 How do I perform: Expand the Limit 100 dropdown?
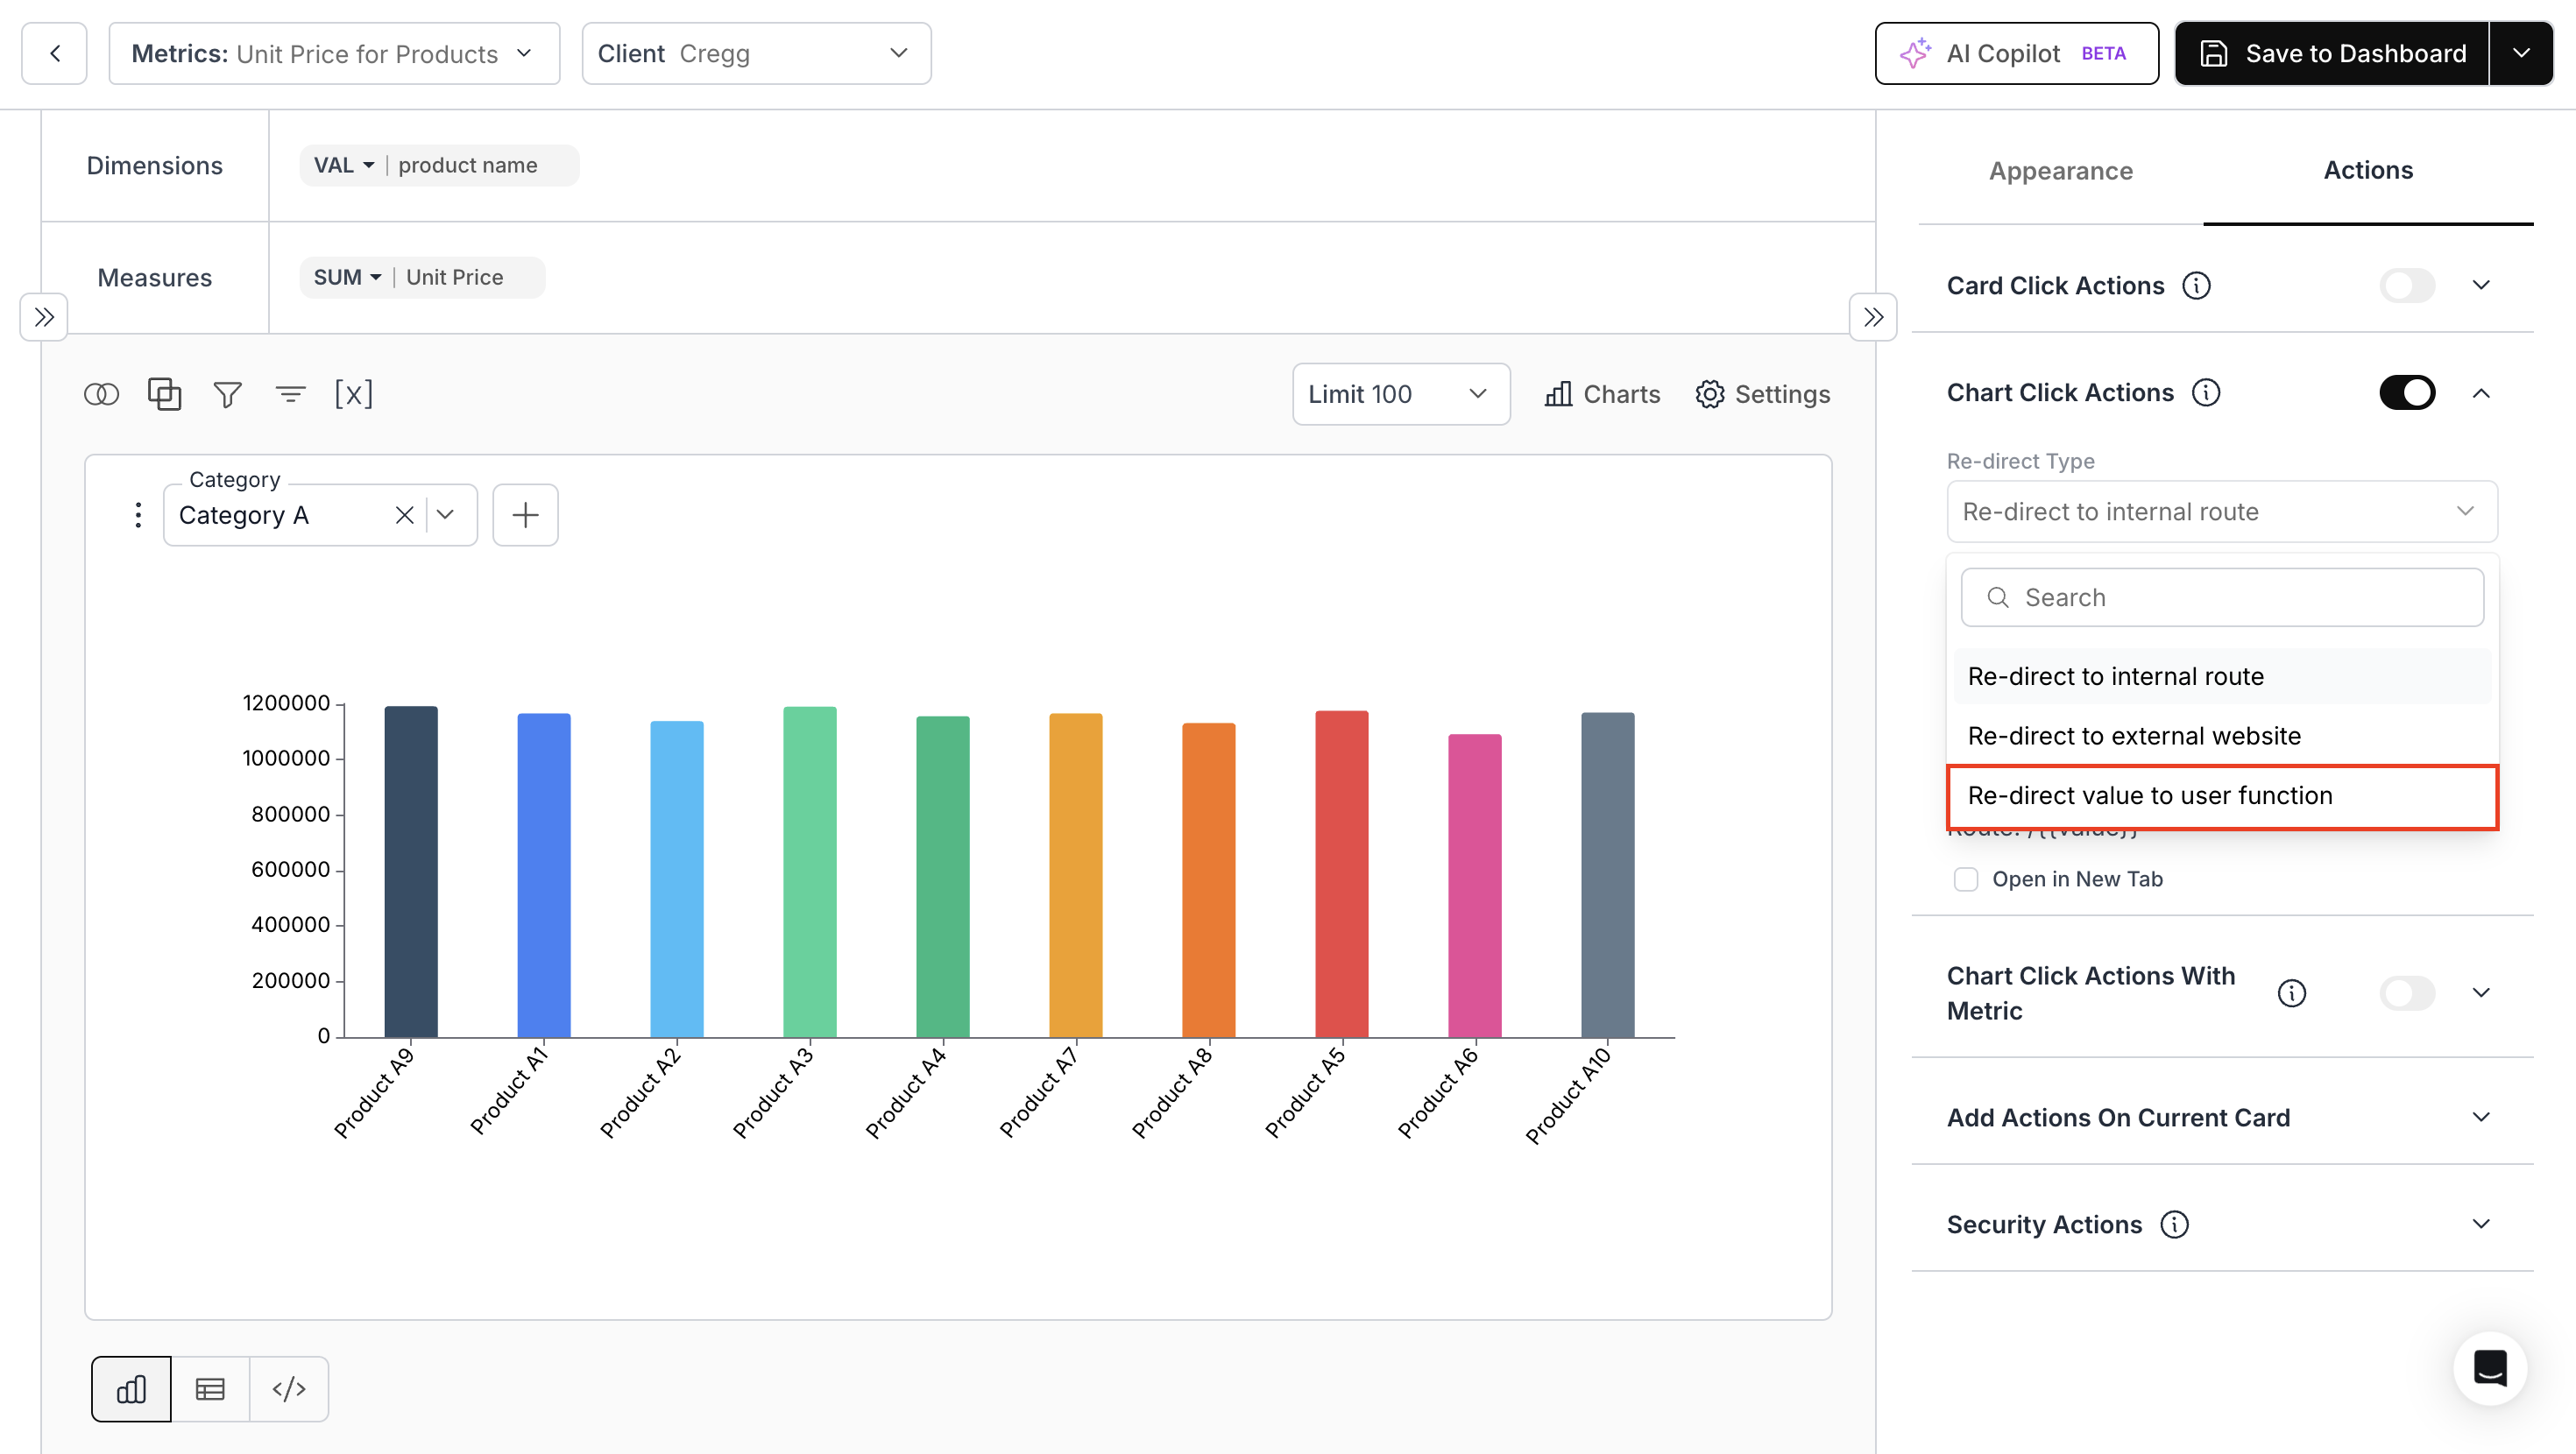pyautogui.click(x=1400, y=394)
